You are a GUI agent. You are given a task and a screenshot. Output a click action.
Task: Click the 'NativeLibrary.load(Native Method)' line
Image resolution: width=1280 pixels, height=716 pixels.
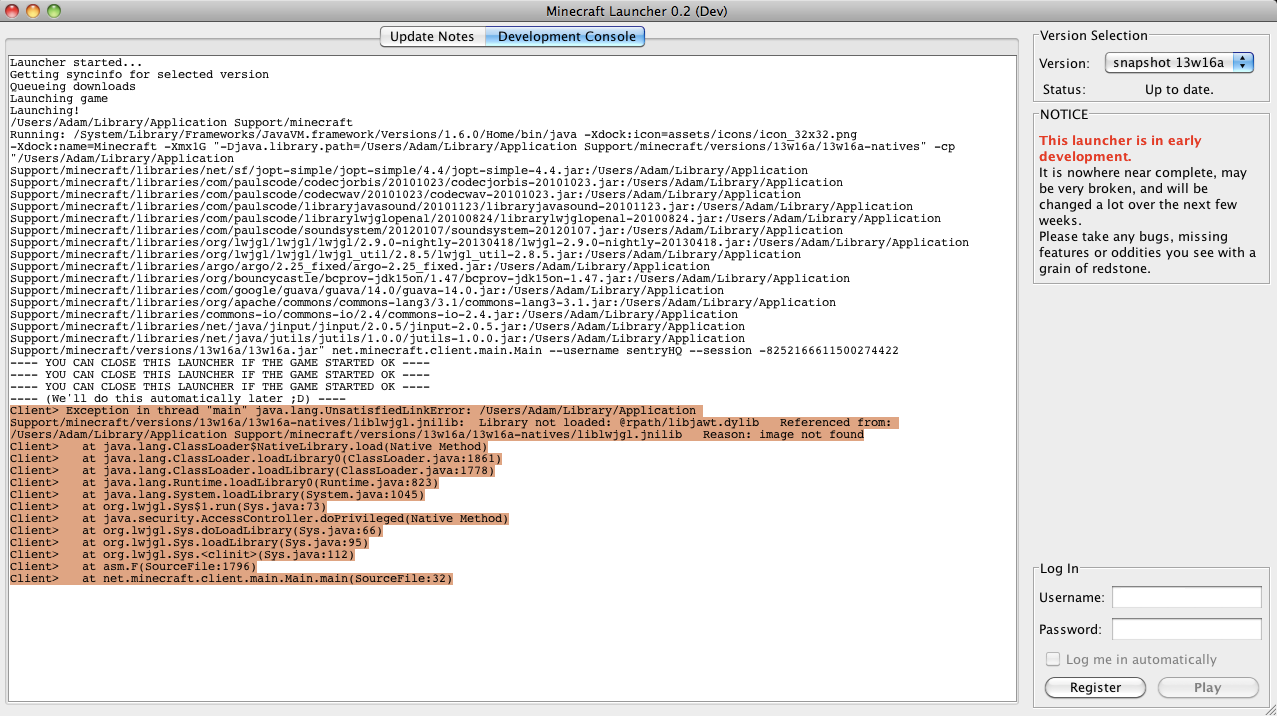point(249,446)
